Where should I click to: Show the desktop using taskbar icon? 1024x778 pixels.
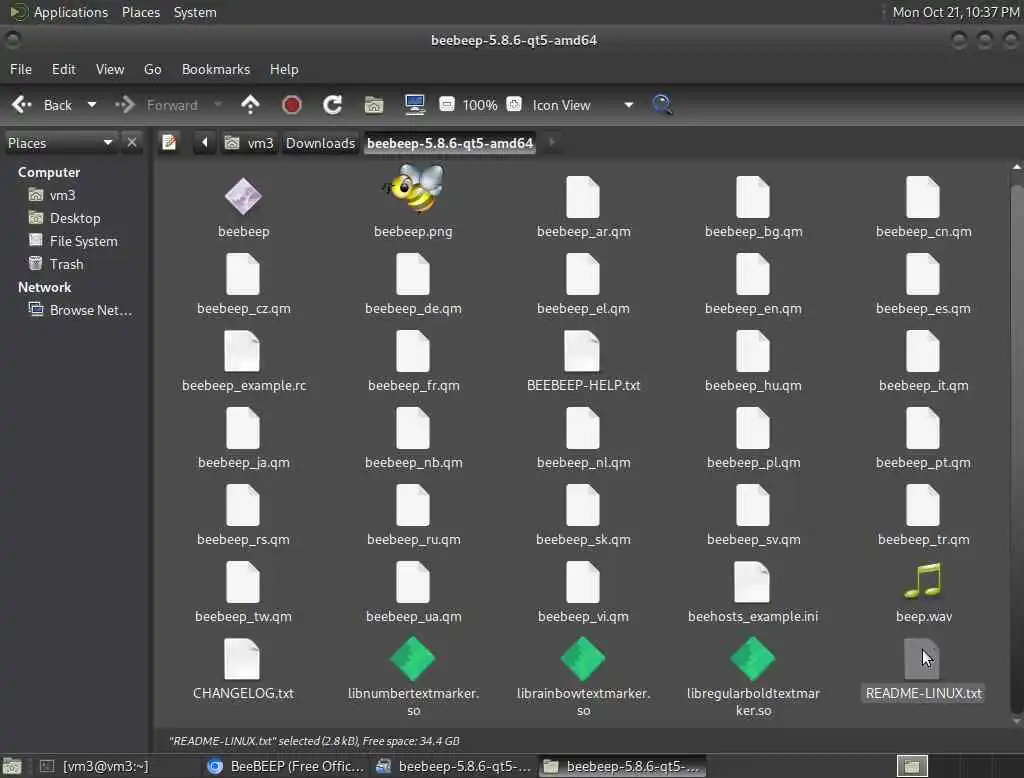[x=12, y=766]
